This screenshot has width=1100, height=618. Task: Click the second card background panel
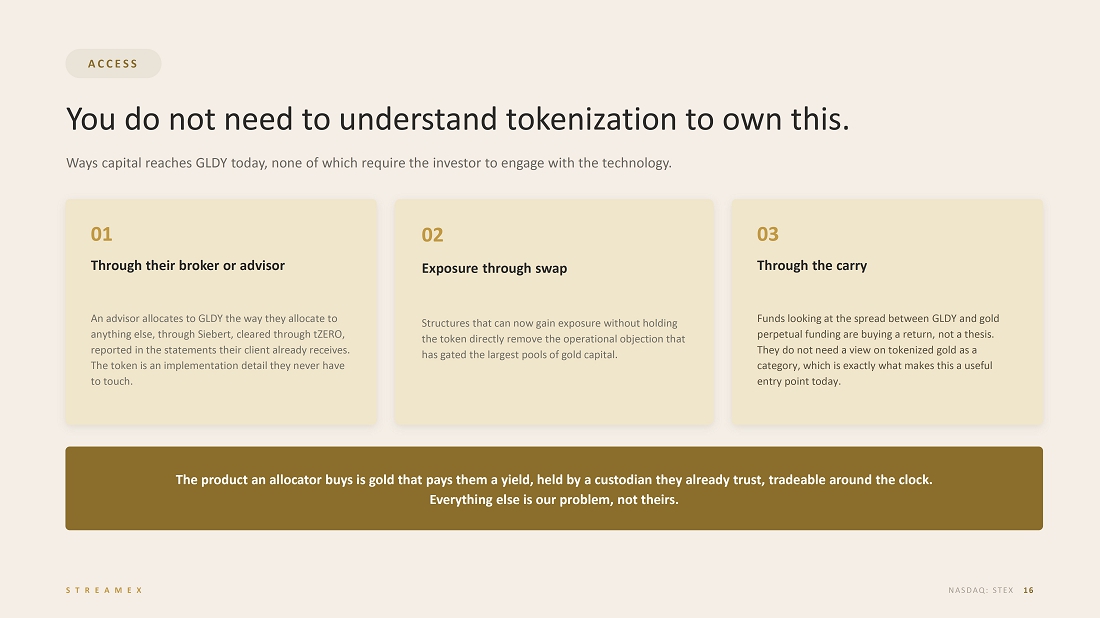pyautogui.click(x=554, y=312)
